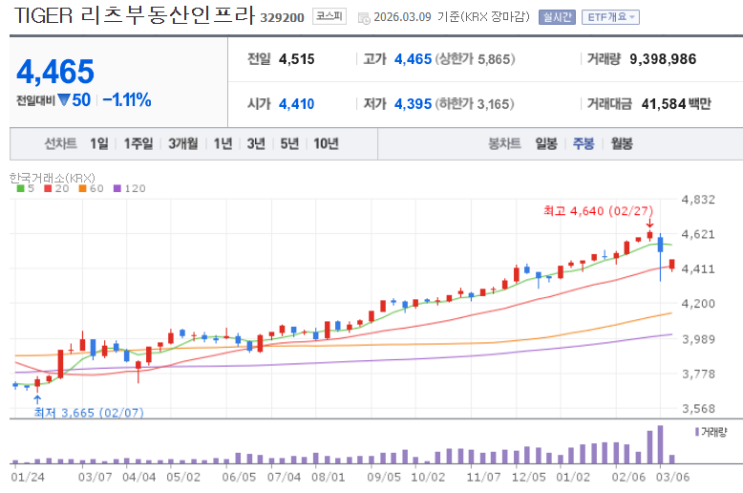Click the 03/06 date axis label
Viewport: 743px width, 493px height.
[x=673, y=477]
